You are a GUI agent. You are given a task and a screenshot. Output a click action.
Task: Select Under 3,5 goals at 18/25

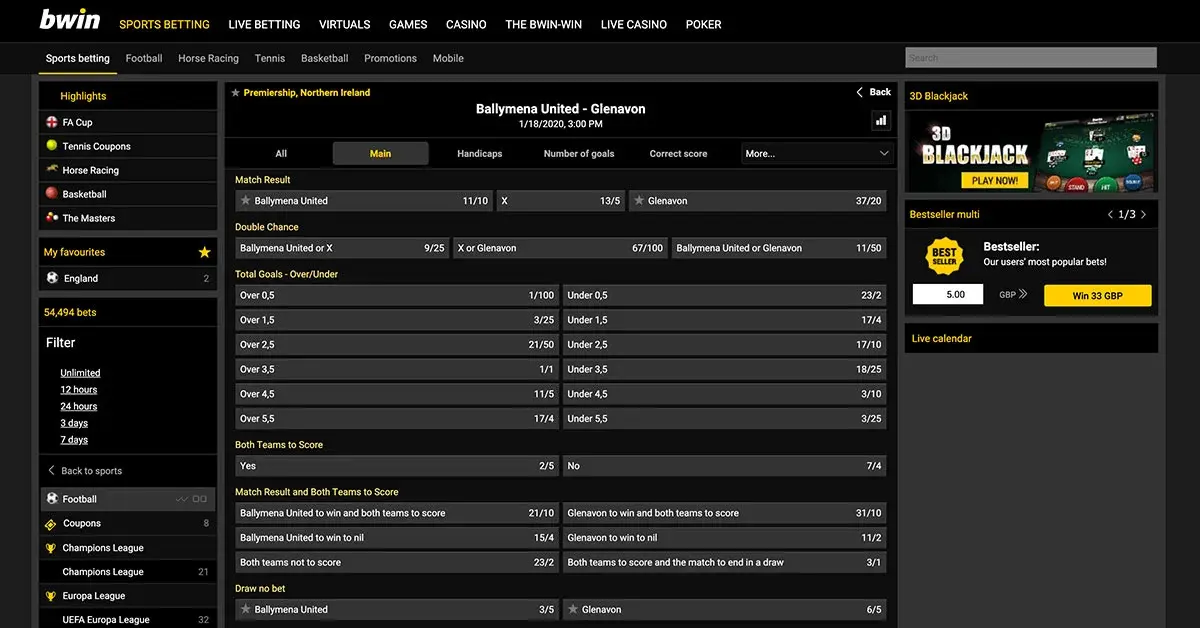(x=725, y=369)
